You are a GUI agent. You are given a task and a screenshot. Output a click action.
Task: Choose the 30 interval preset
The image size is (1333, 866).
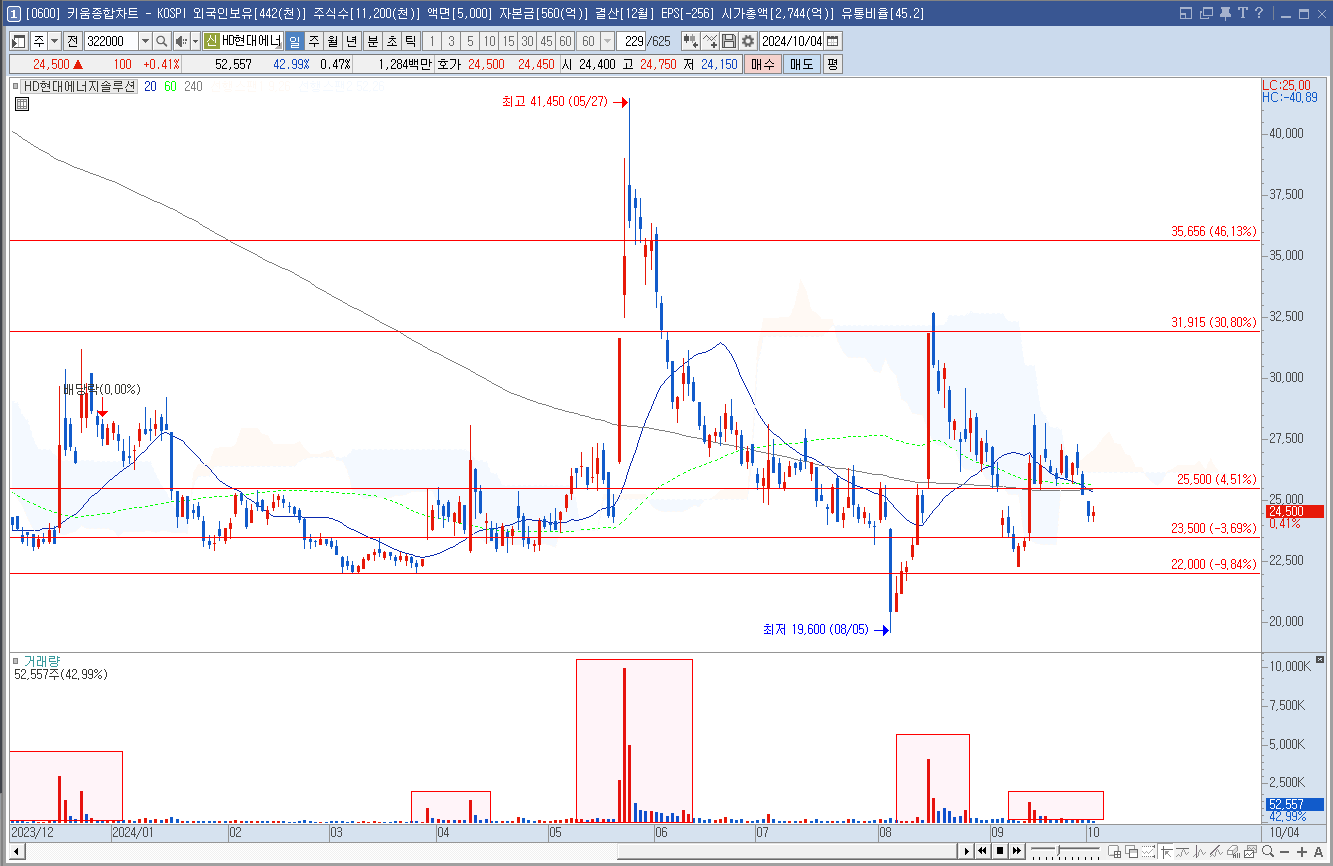click(527, 41)
